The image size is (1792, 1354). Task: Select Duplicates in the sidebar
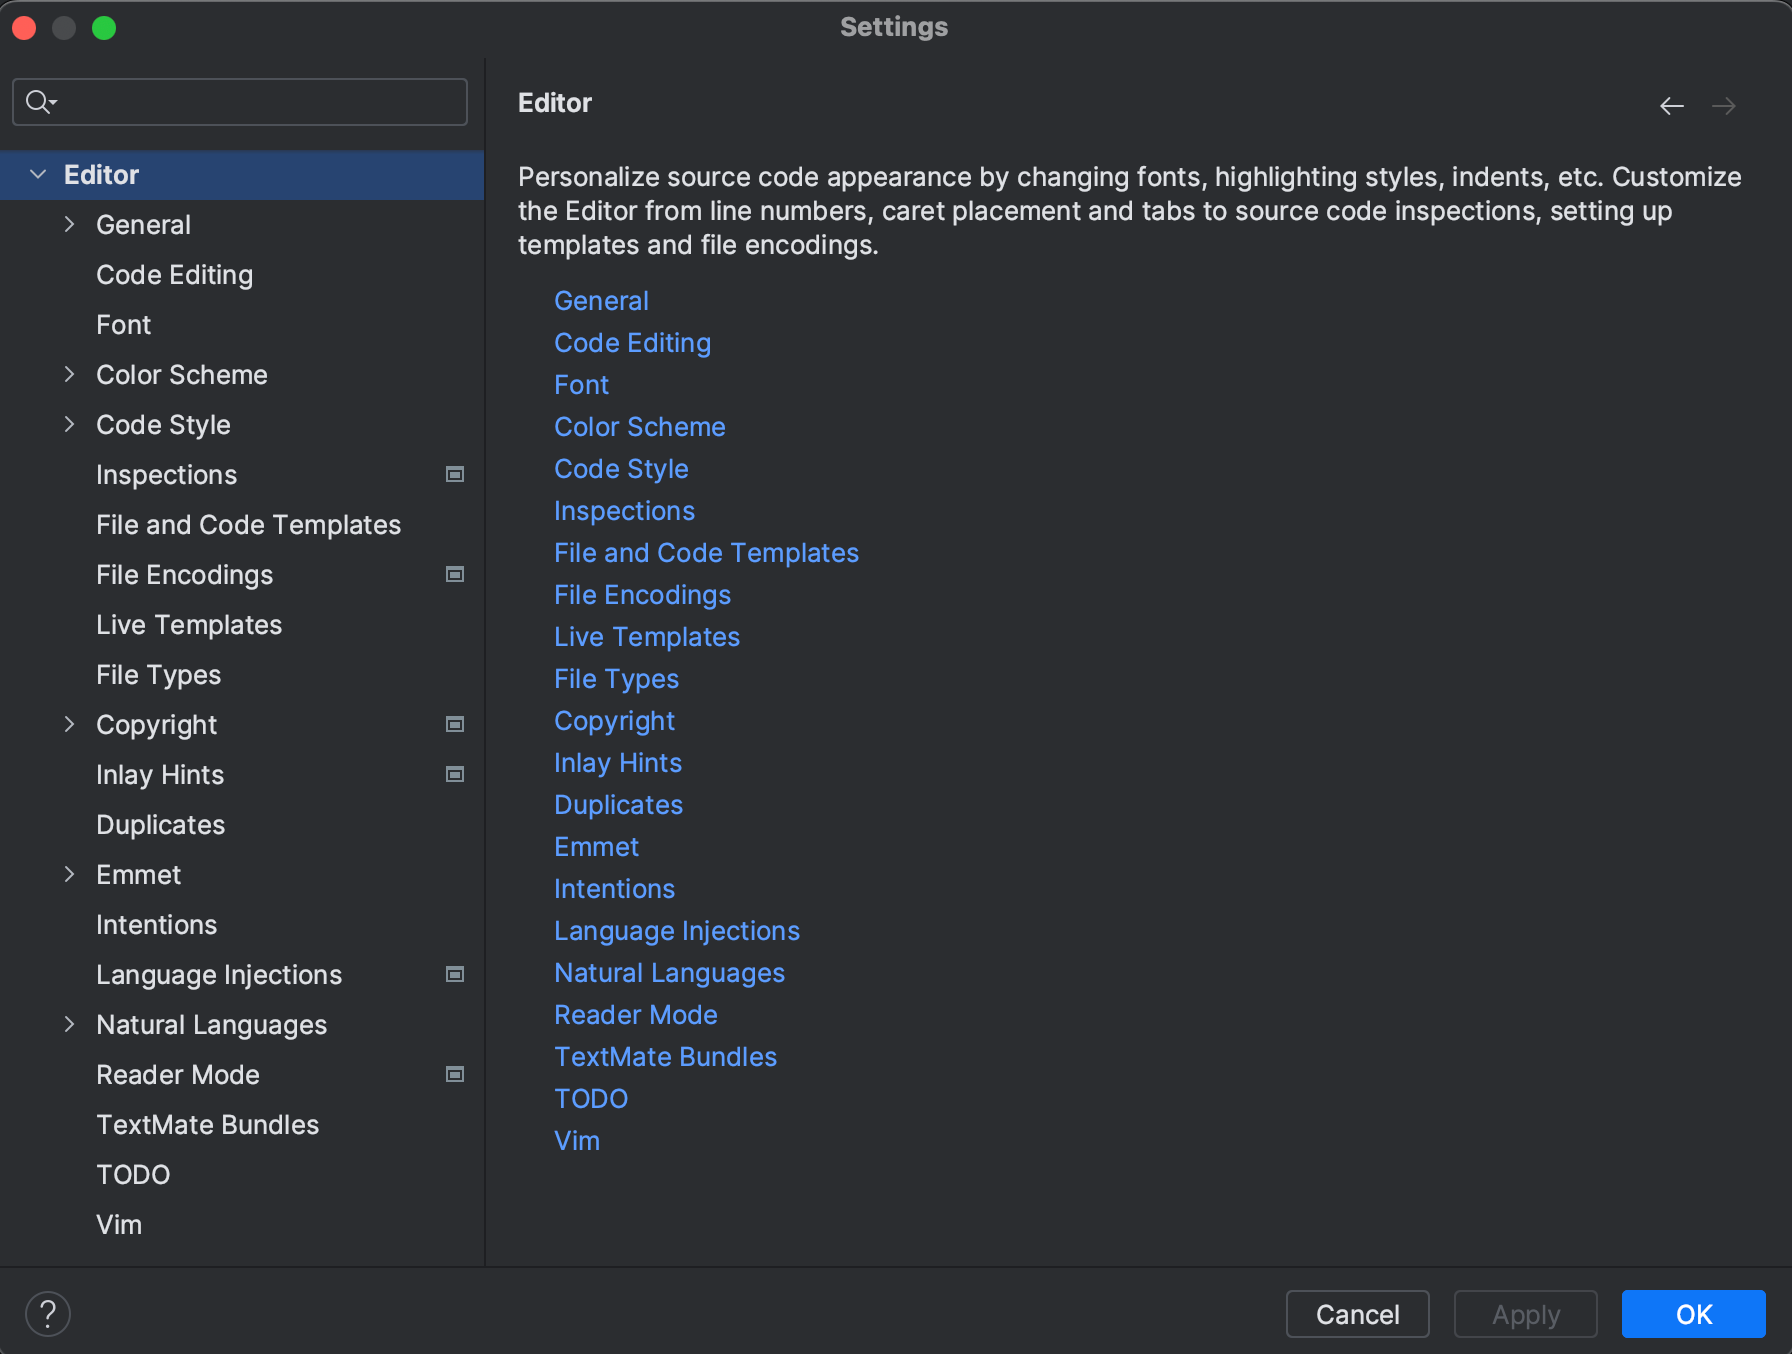click(x=160, y=824)
